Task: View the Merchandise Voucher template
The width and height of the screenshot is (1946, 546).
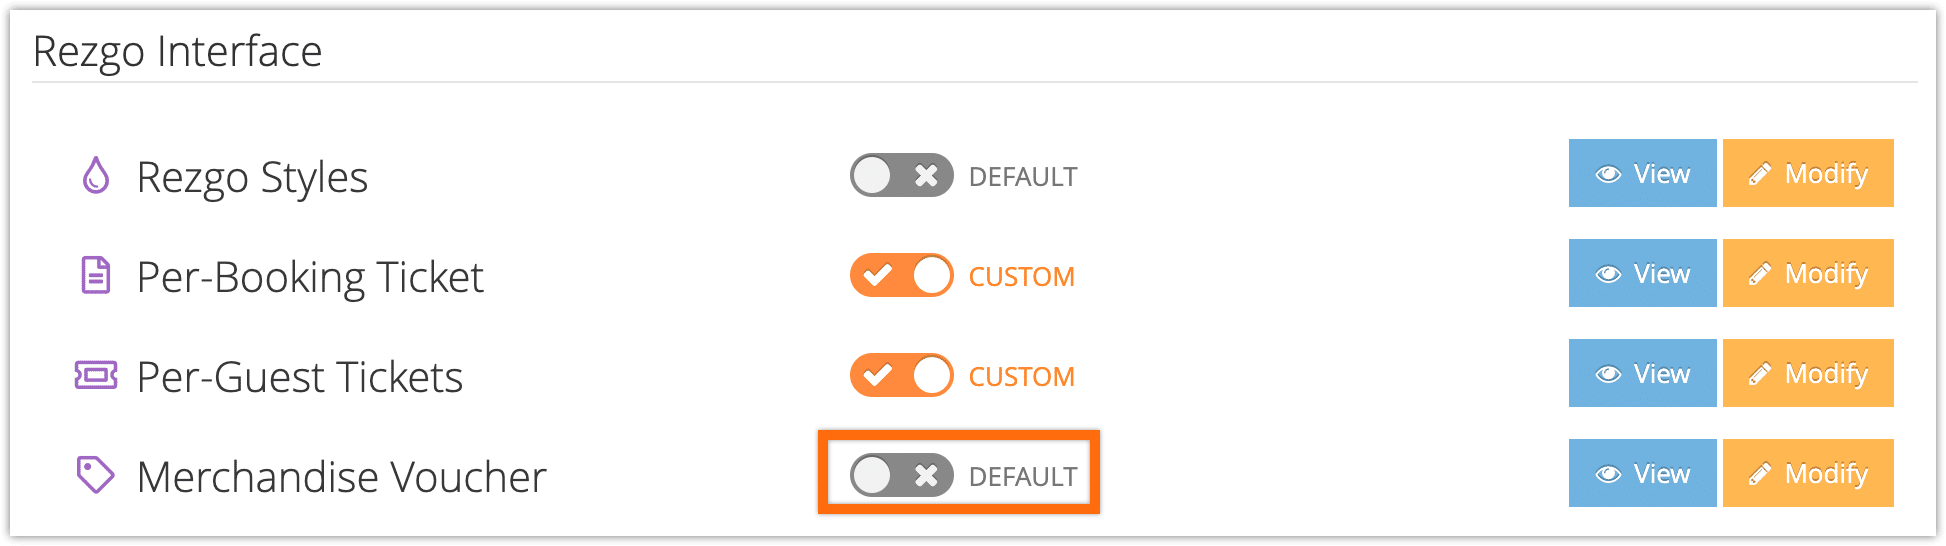Action: click(x=1643, y=473)
